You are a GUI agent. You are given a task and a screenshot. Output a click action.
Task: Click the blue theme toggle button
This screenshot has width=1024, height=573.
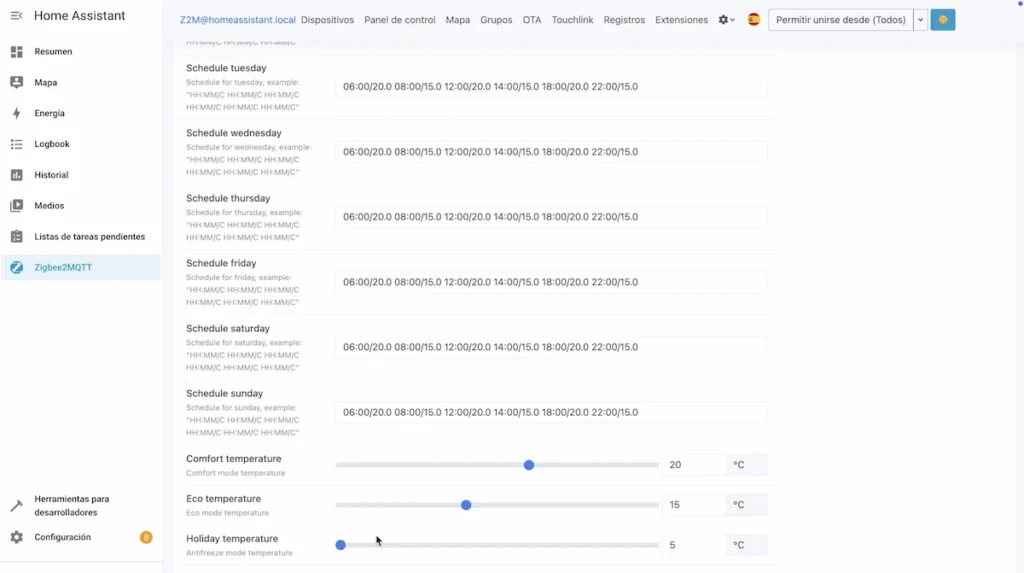click(x=942, y=20)
